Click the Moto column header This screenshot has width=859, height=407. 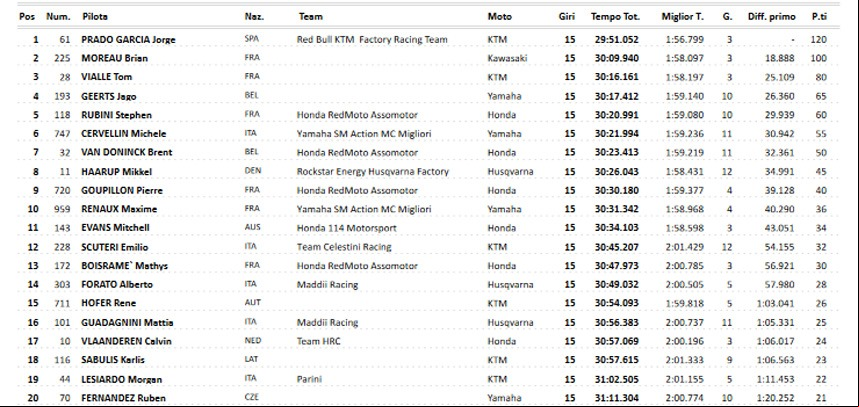[500, 16]
